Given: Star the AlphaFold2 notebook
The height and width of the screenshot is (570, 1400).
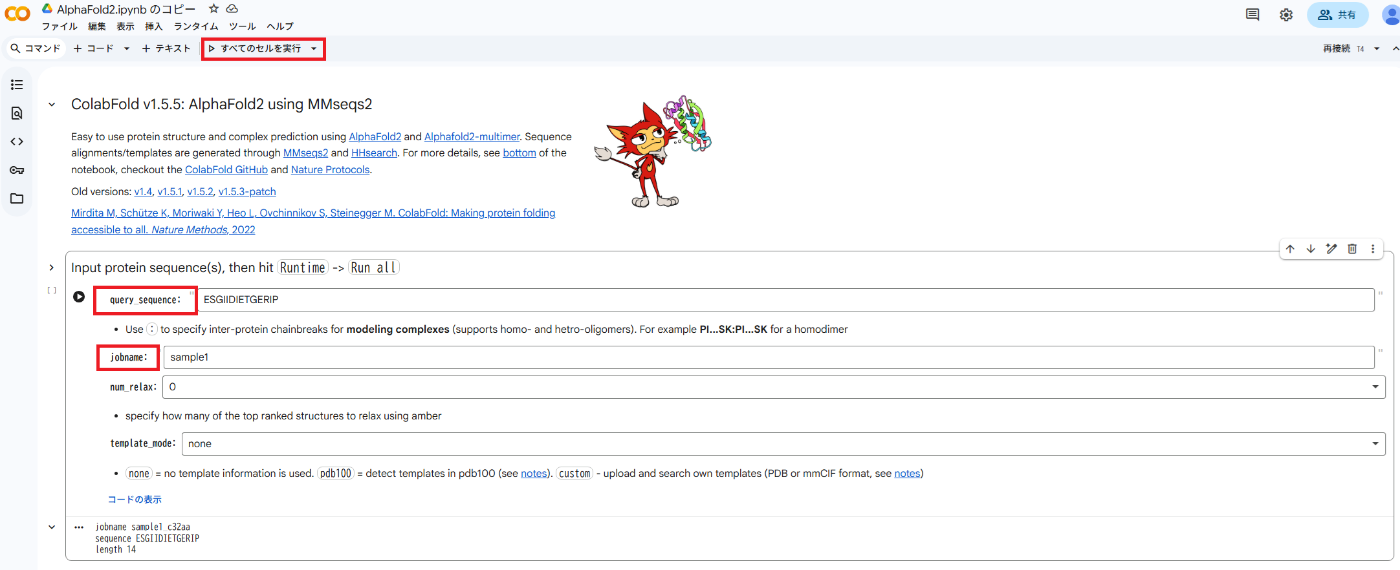Looking at the screenshot, I should 214,8.
